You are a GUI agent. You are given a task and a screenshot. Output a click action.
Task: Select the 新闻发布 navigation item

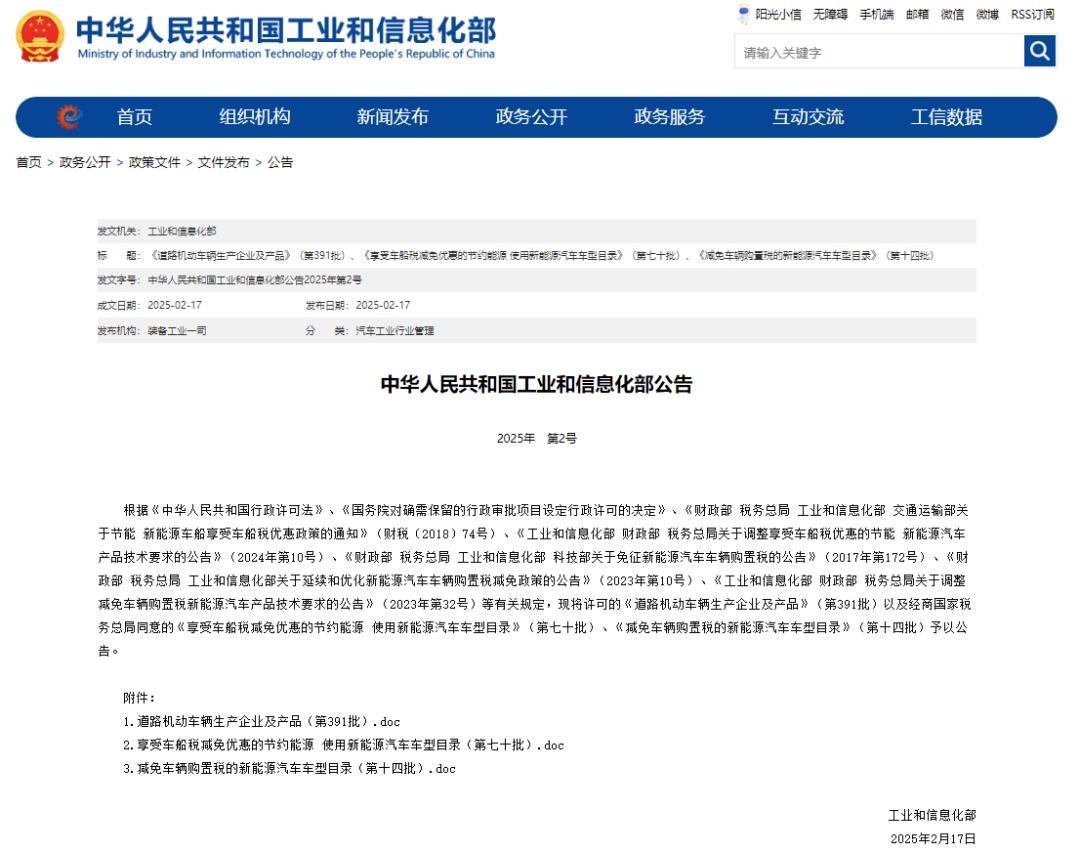(392, 117)
